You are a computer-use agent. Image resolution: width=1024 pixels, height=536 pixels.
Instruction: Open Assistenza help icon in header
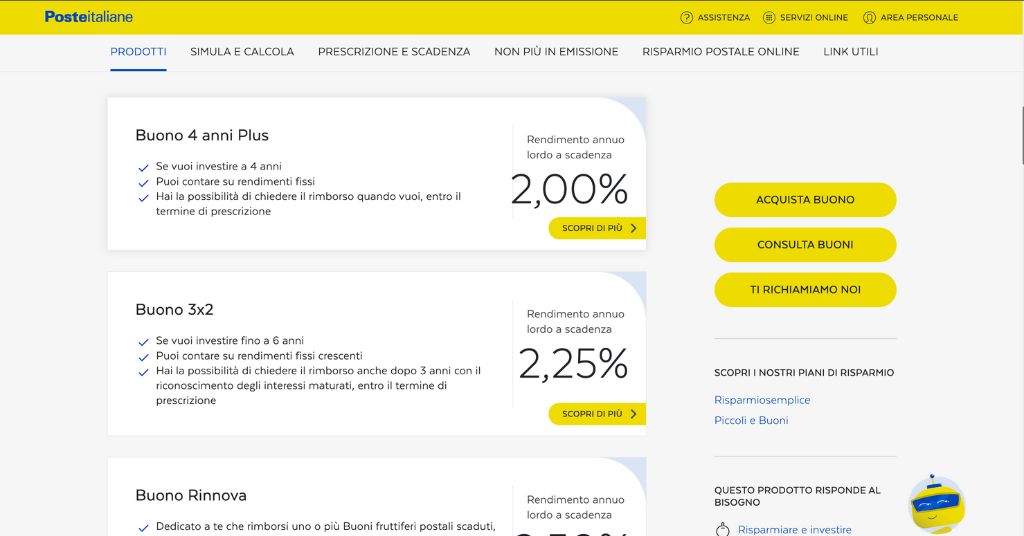[x=686, y=17]
